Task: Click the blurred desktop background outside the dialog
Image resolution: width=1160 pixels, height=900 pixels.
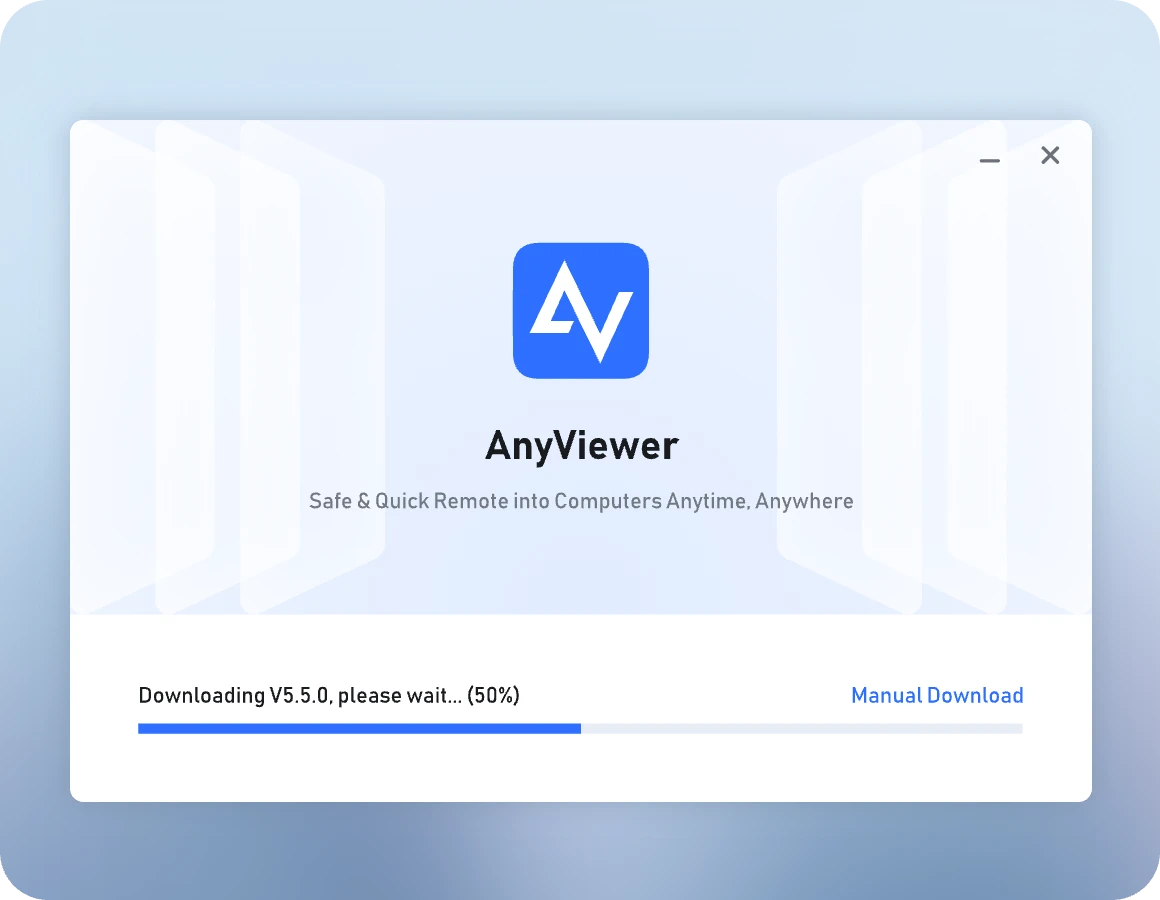Action: tap(581, 850)
